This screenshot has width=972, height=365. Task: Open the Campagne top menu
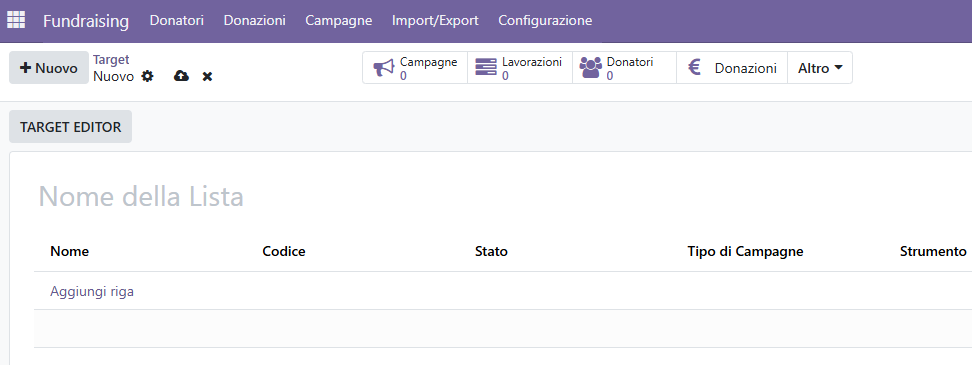pos(338,20)
